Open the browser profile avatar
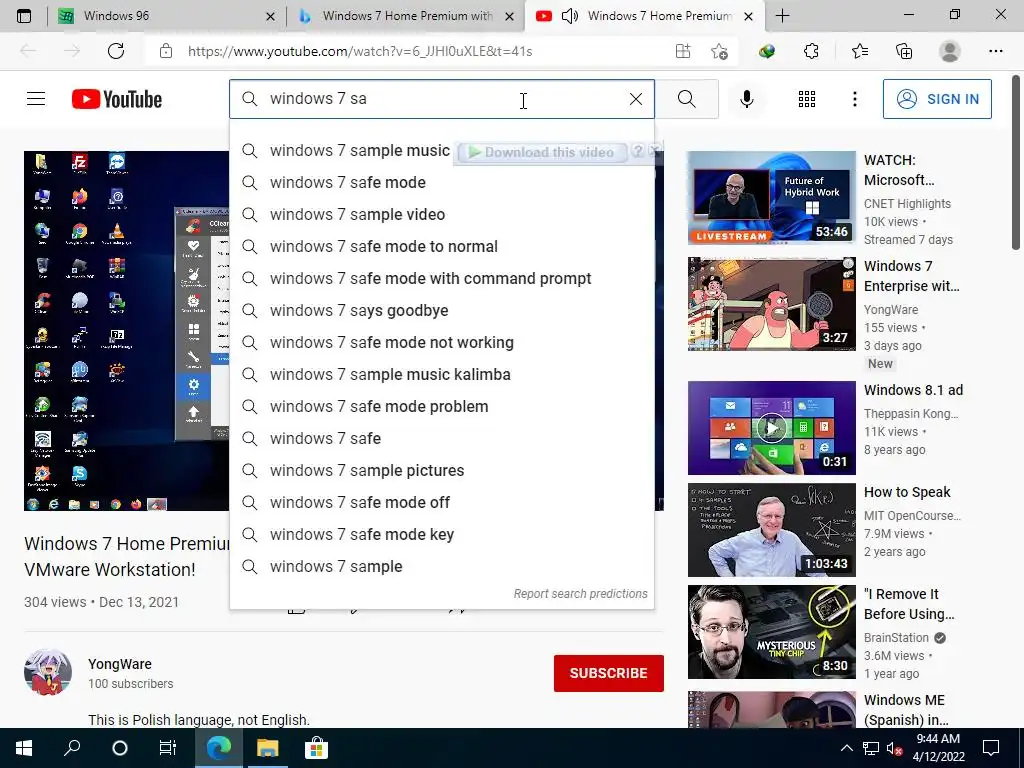 coord(949,51)
